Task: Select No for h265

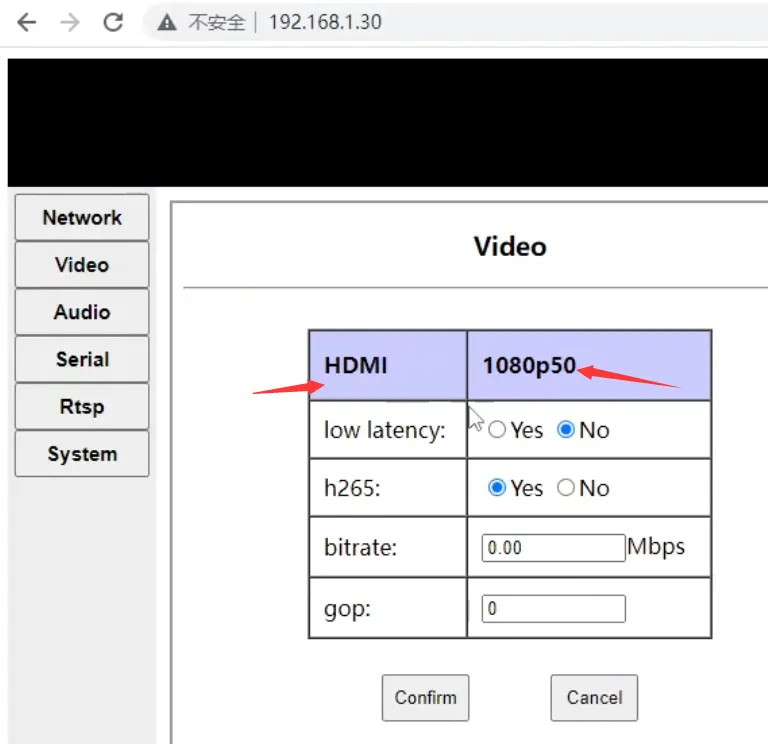Action: pos(566,487)
